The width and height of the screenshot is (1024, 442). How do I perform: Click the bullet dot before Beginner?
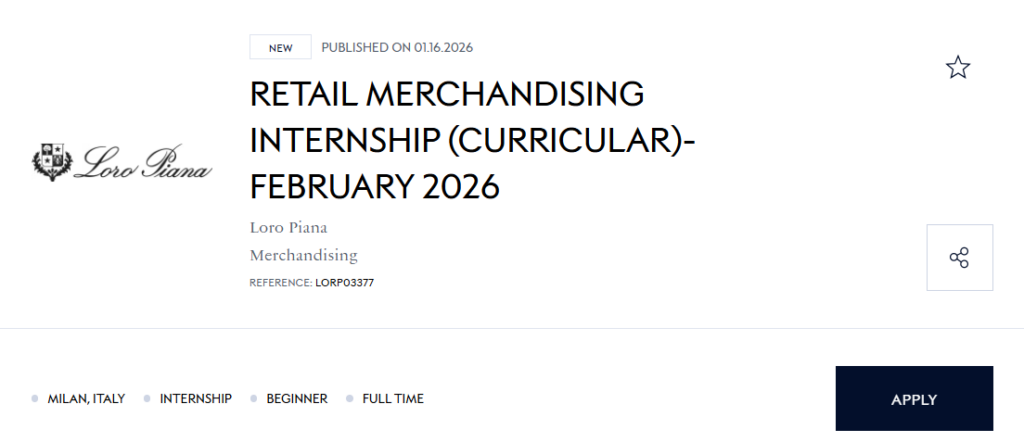click(254, 399)
